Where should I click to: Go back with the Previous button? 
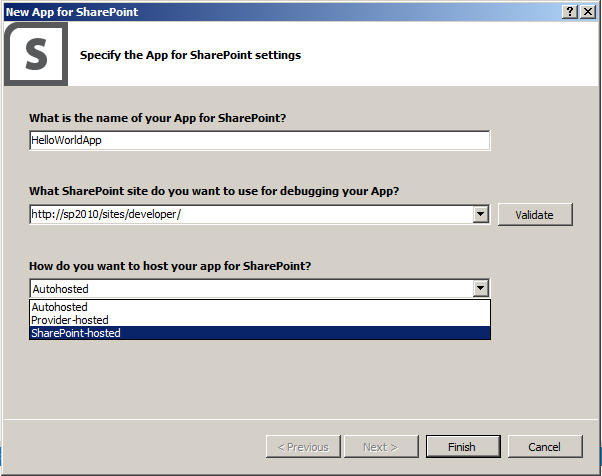point(303,446)
